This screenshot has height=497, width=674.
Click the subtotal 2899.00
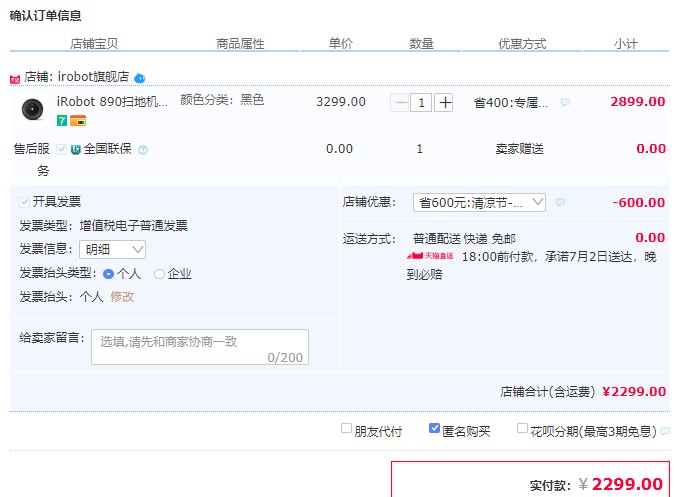tap(638, 102)
